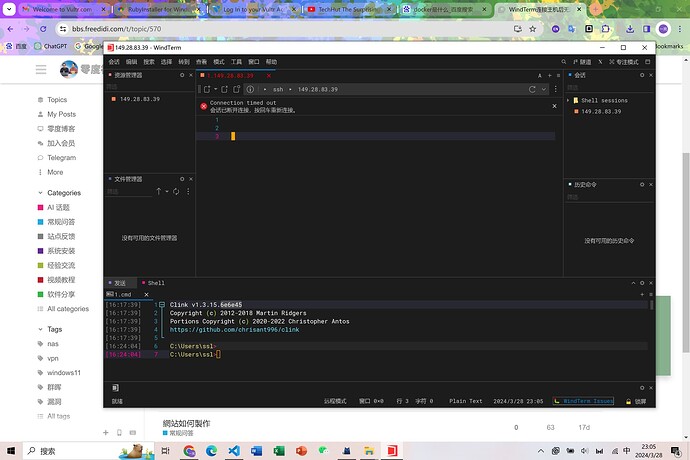Open settings gear of 文件管理器 panel

click(x=182, y=179)
